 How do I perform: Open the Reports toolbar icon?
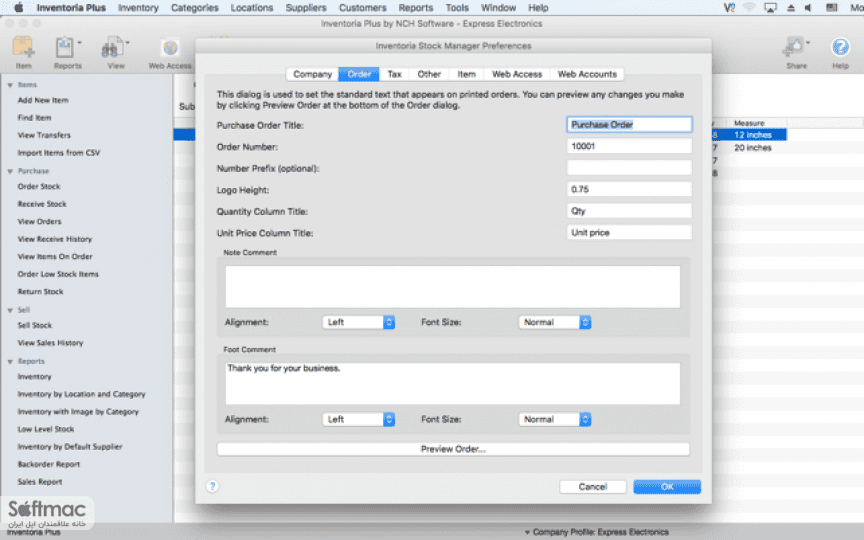tap(64, 47)
